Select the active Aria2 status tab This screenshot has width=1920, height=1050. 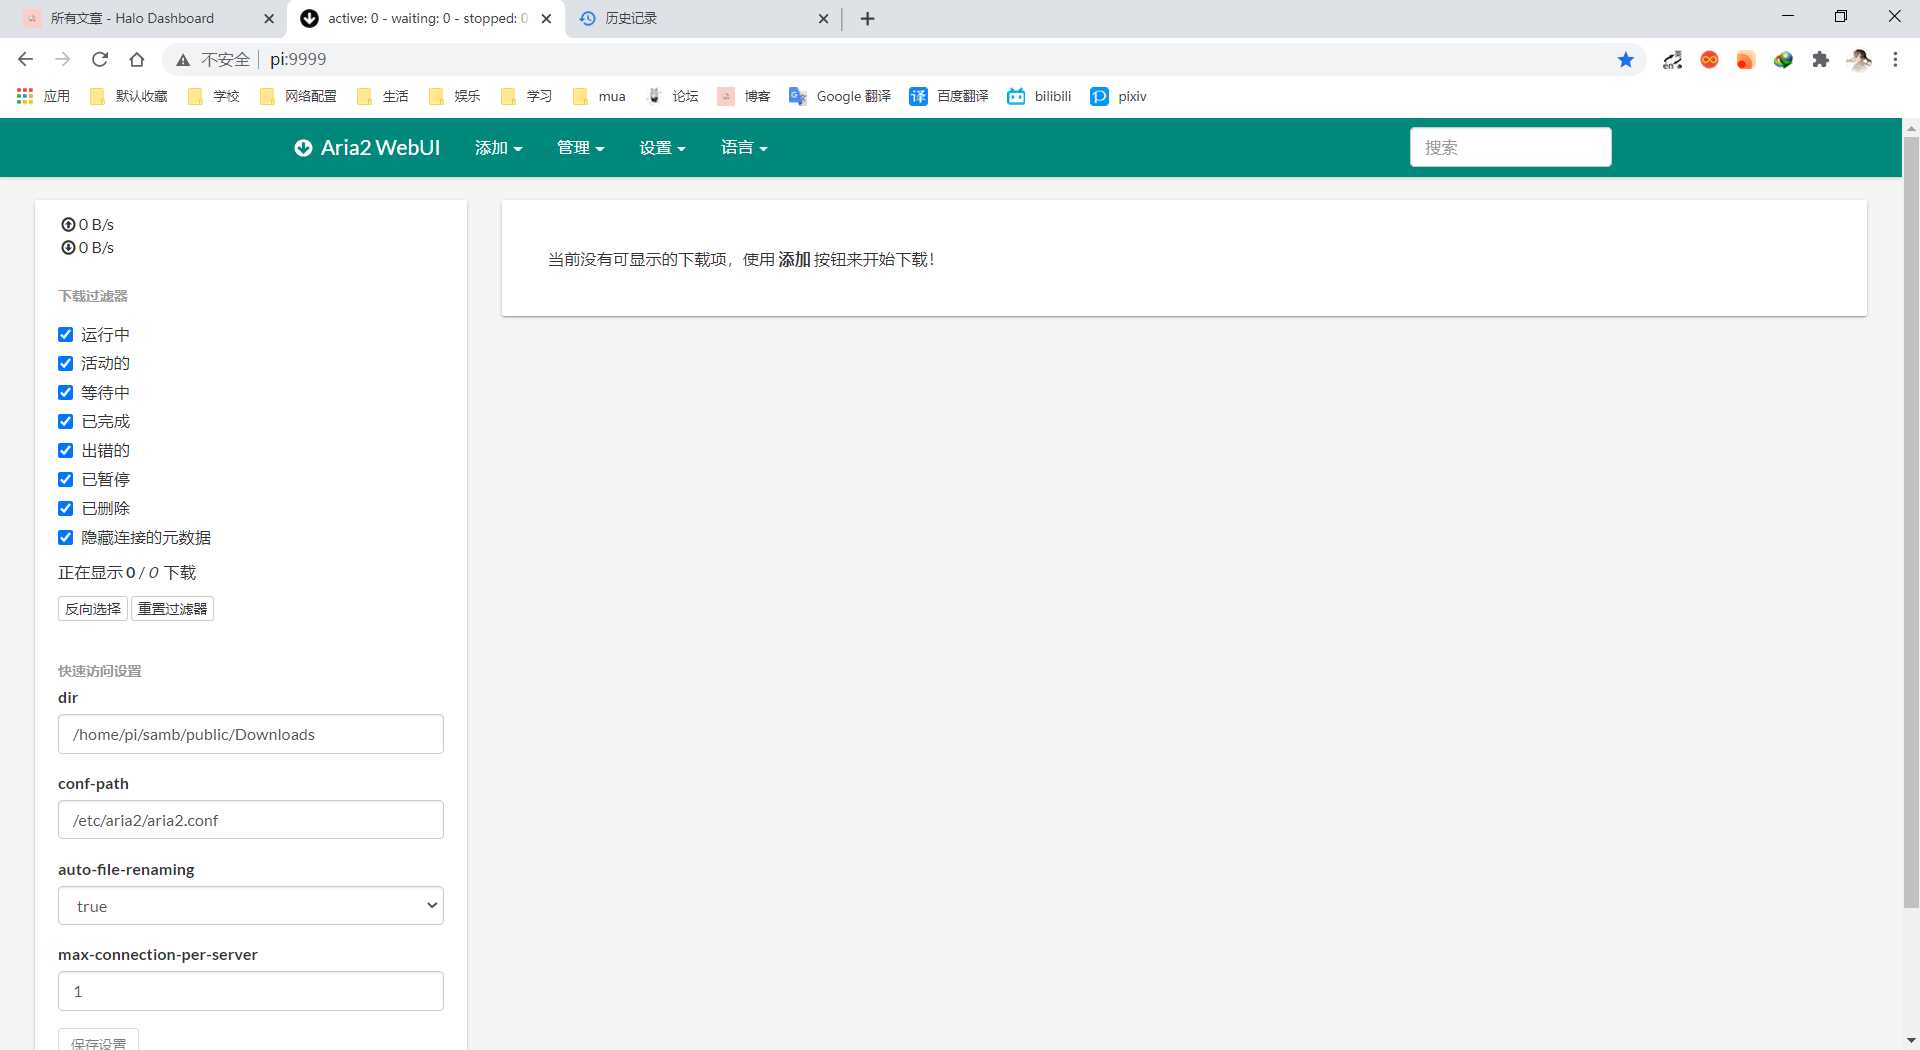427,18
